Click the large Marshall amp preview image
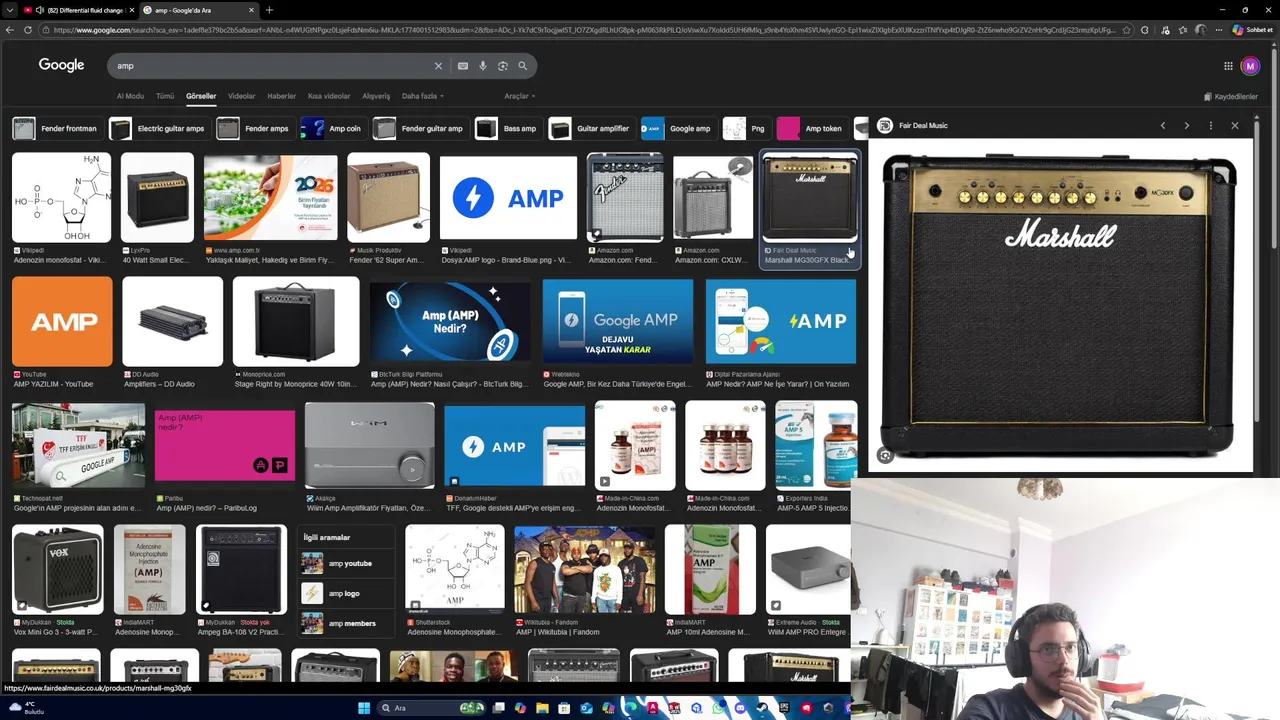This screenshot has width=1280, height=720. tap(1060, 305)
